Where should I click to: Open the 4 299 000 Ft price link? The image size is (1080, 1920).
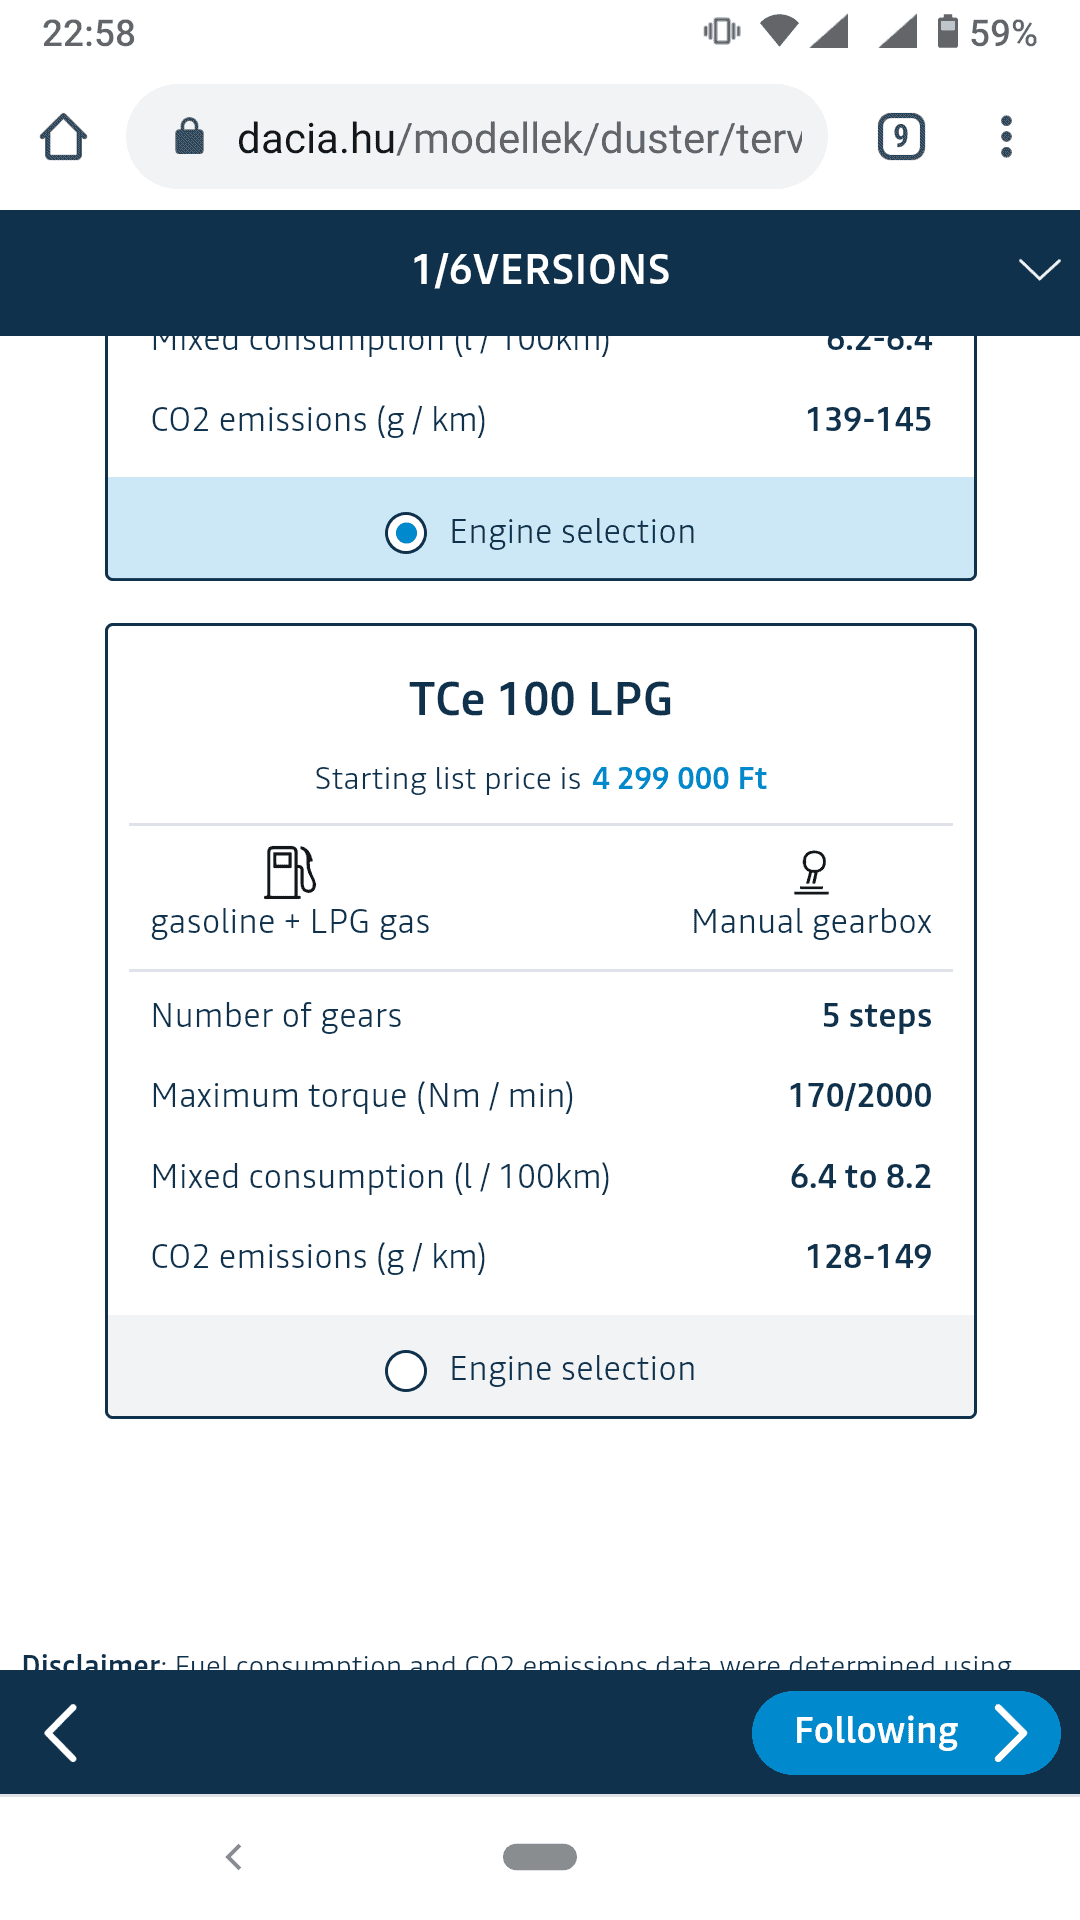tap(679, 778)
